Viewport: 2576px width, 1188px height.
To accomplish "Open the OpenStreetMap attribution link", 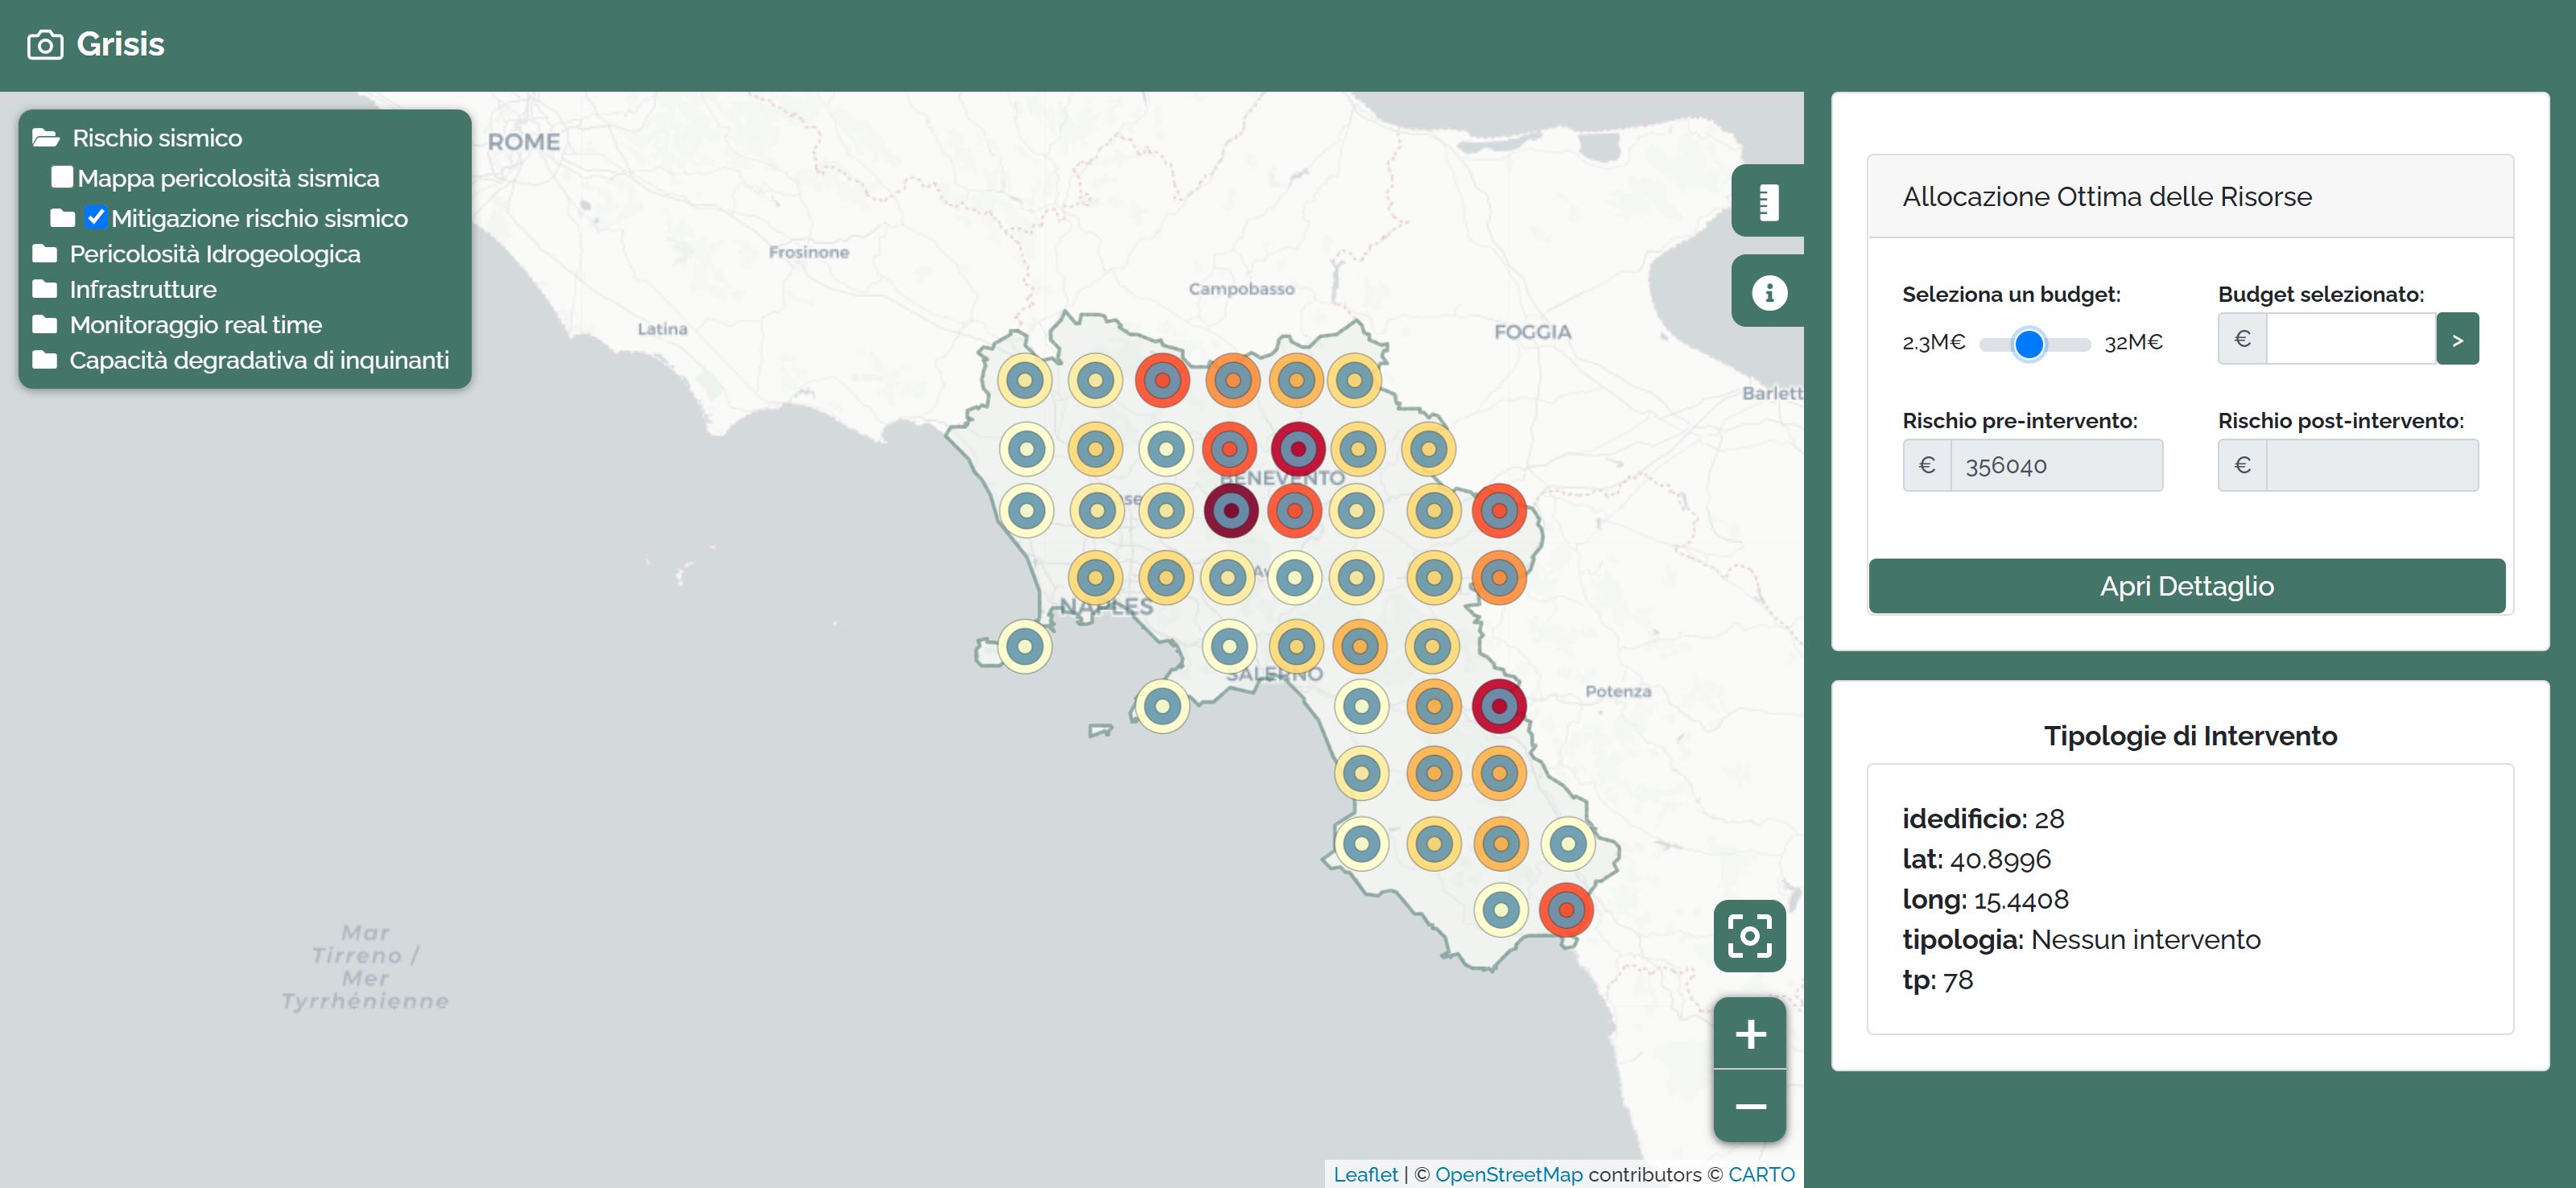I will pos(1508,1174).
